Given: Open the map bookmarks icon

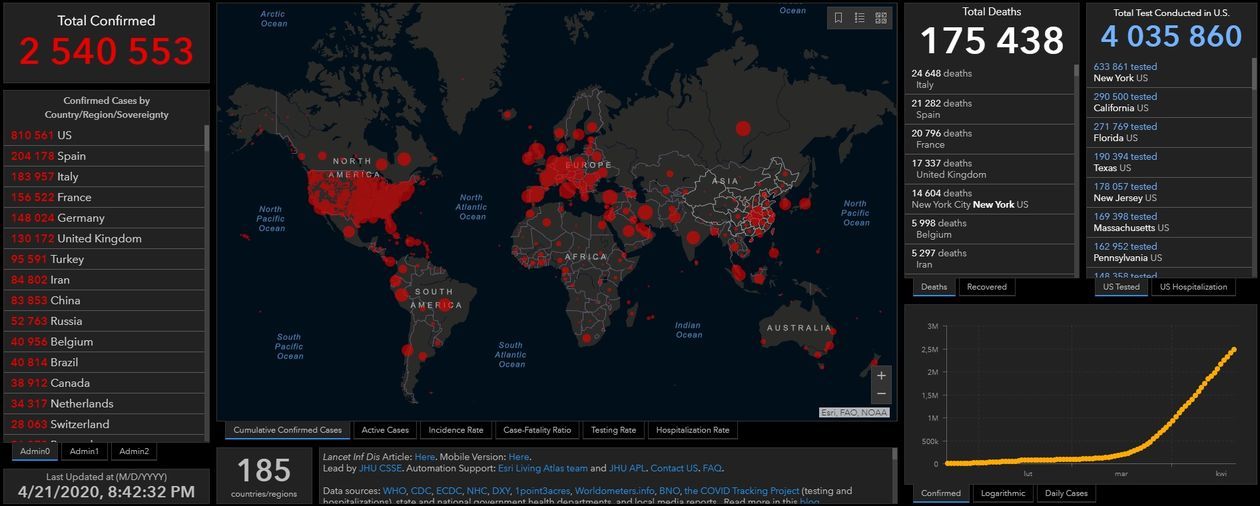Looking at the screenshot, I should tap(838, 18).
